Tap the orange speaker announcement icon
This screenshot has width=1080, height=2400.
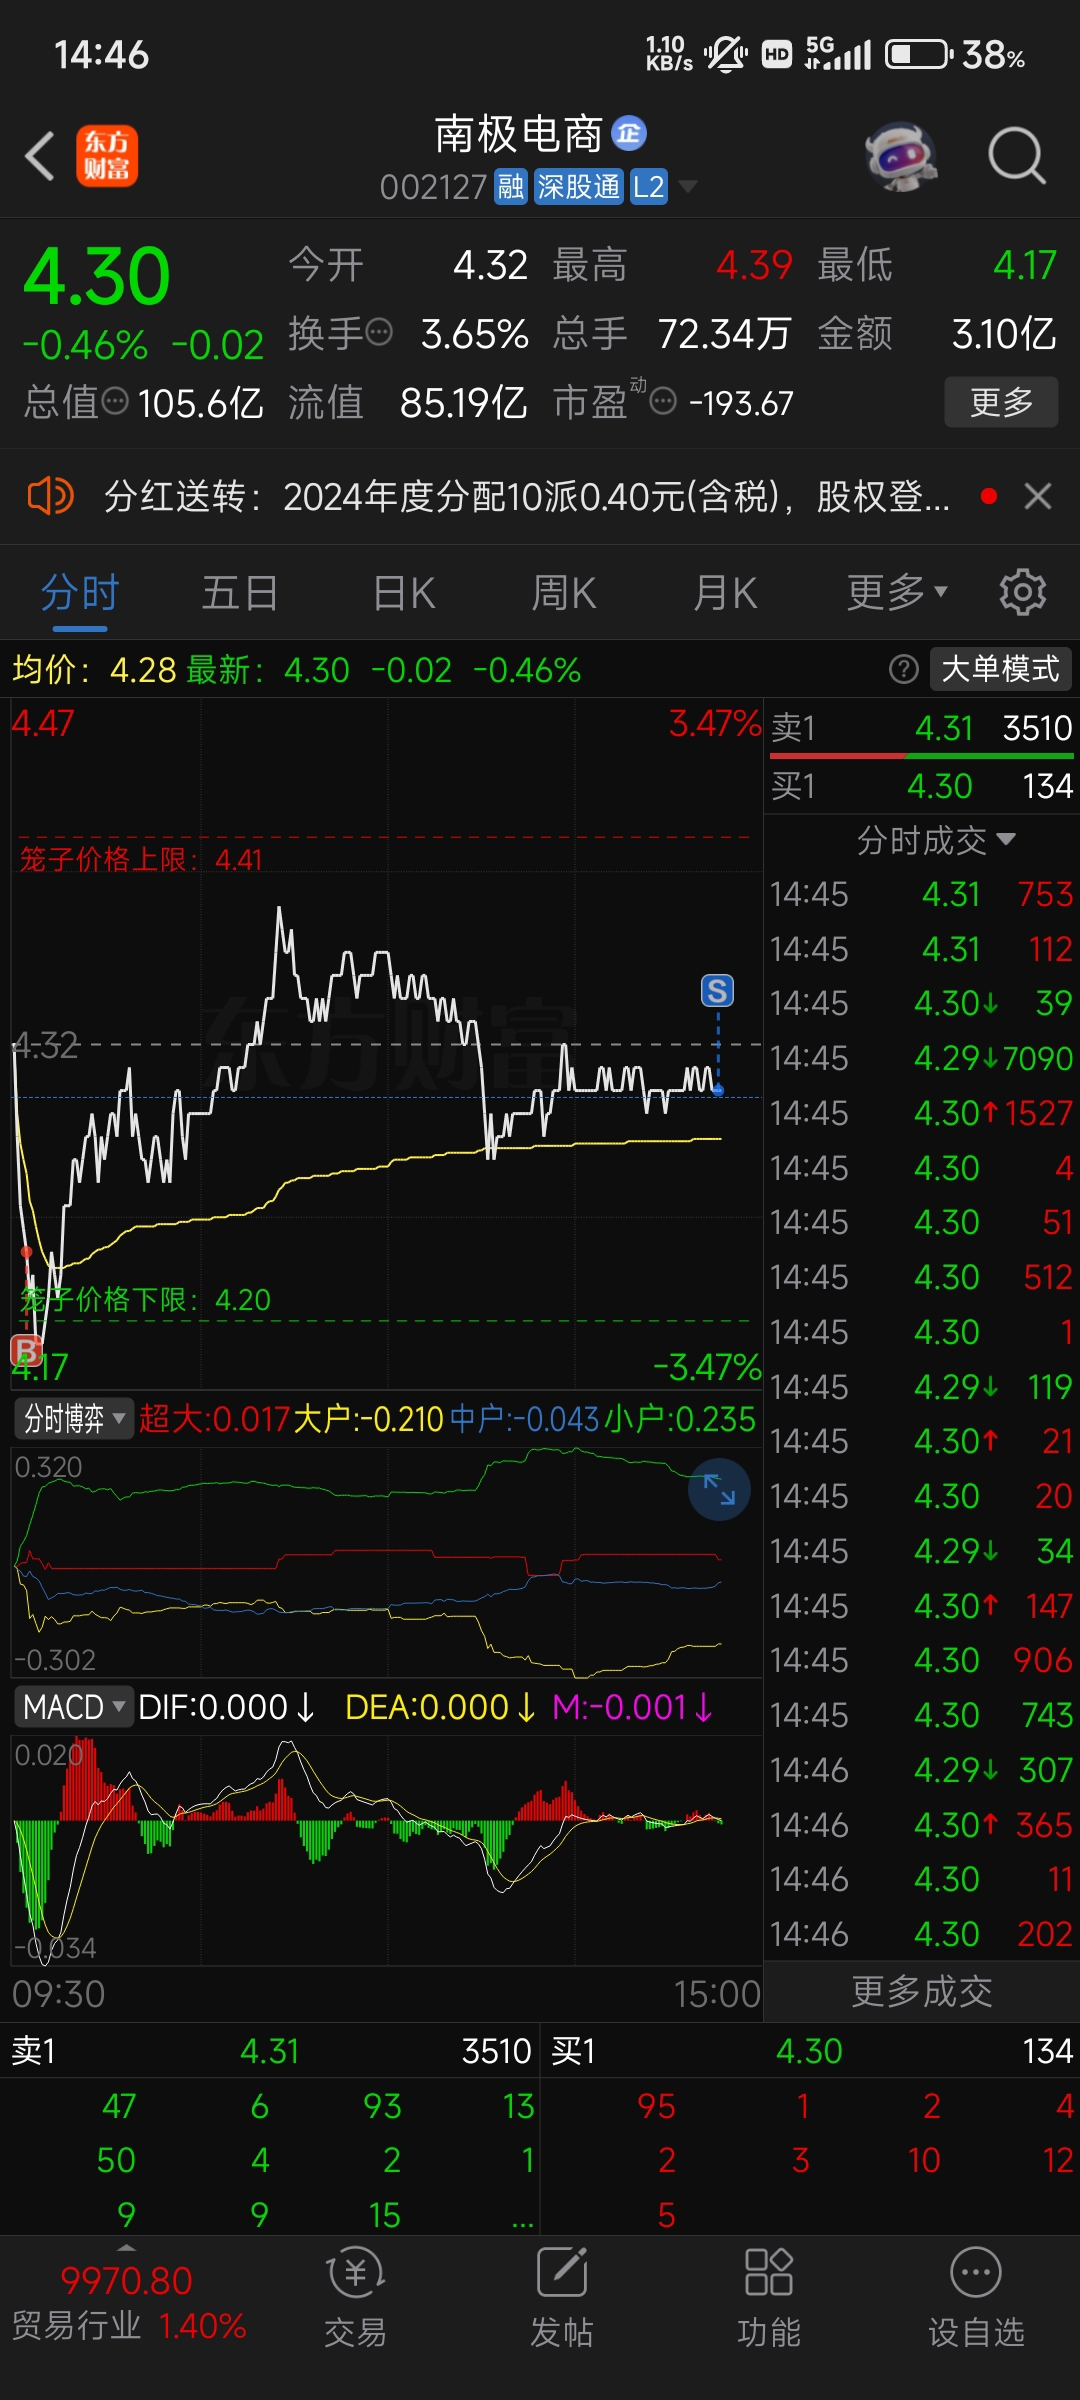coord(50,496)
